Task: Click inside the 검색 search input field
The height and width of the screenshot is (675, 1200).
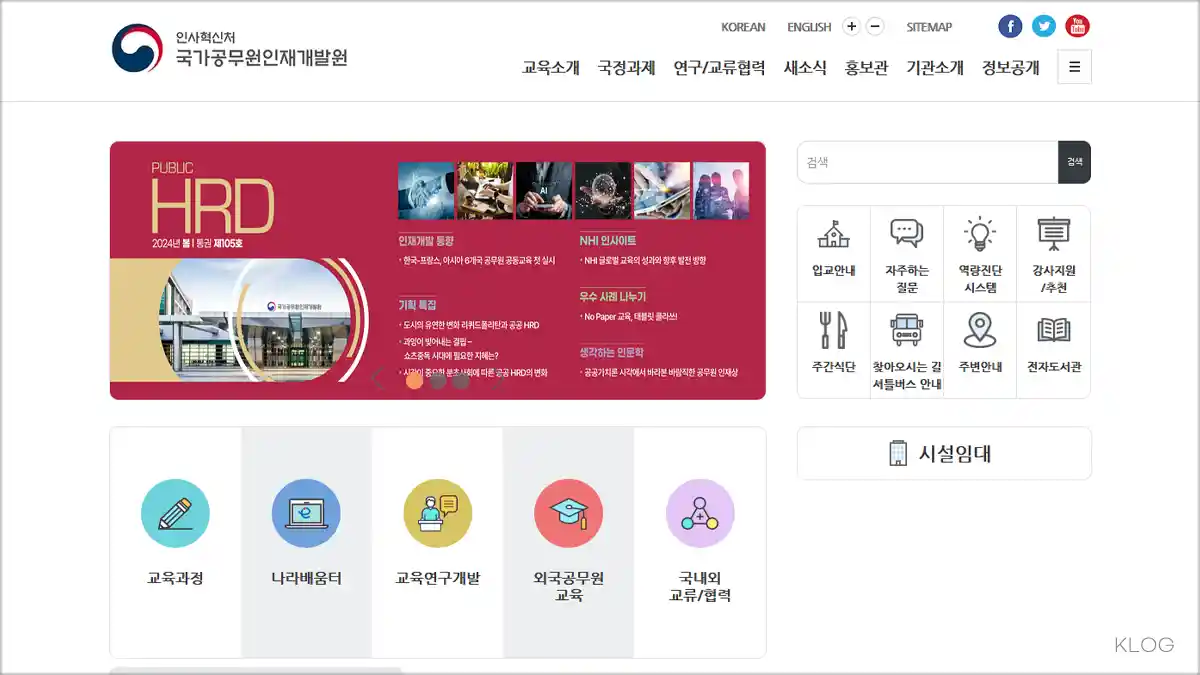Action: point(920,162)
